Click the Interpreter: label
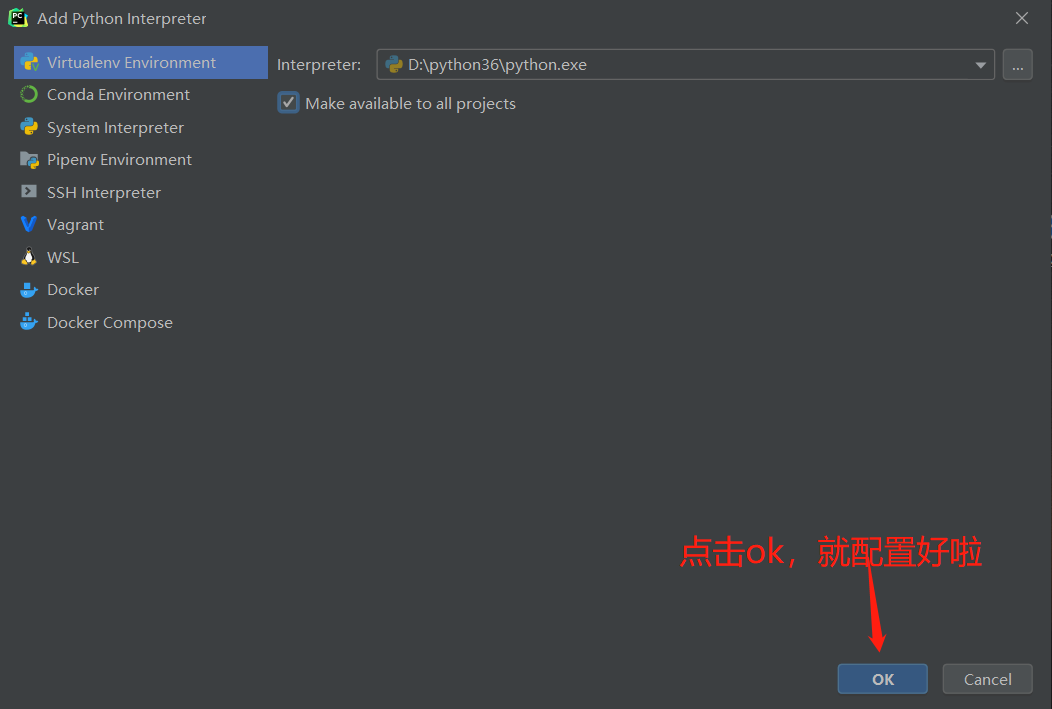Image resolution: width=1052 pixels, height=709 pixels. pos(319,64)
